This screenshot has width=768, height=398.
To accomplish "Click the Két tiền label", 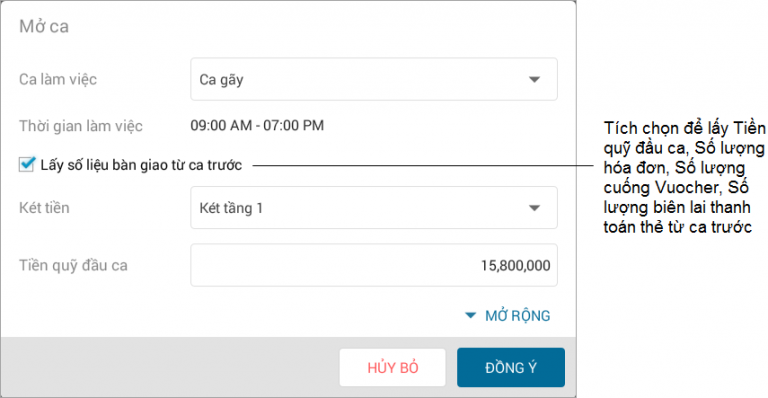I will coord(44,208).
